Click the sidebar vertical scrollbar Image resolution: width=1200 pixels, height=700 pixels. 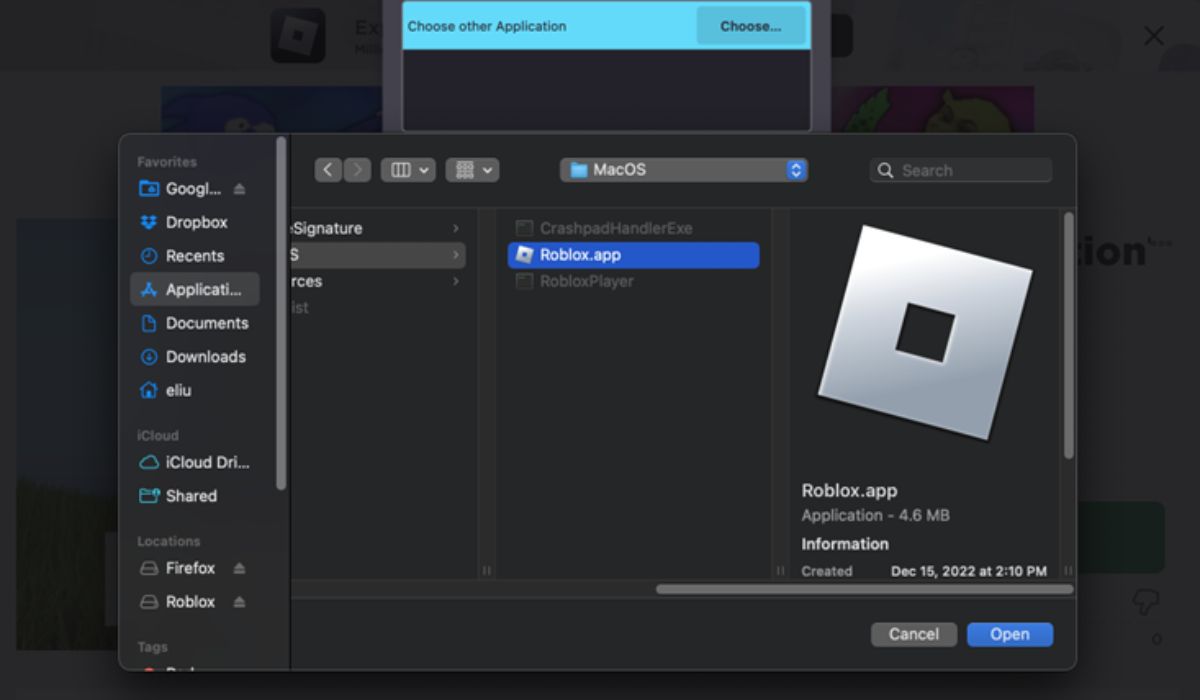pyautogui.click(x=281, y=314)
